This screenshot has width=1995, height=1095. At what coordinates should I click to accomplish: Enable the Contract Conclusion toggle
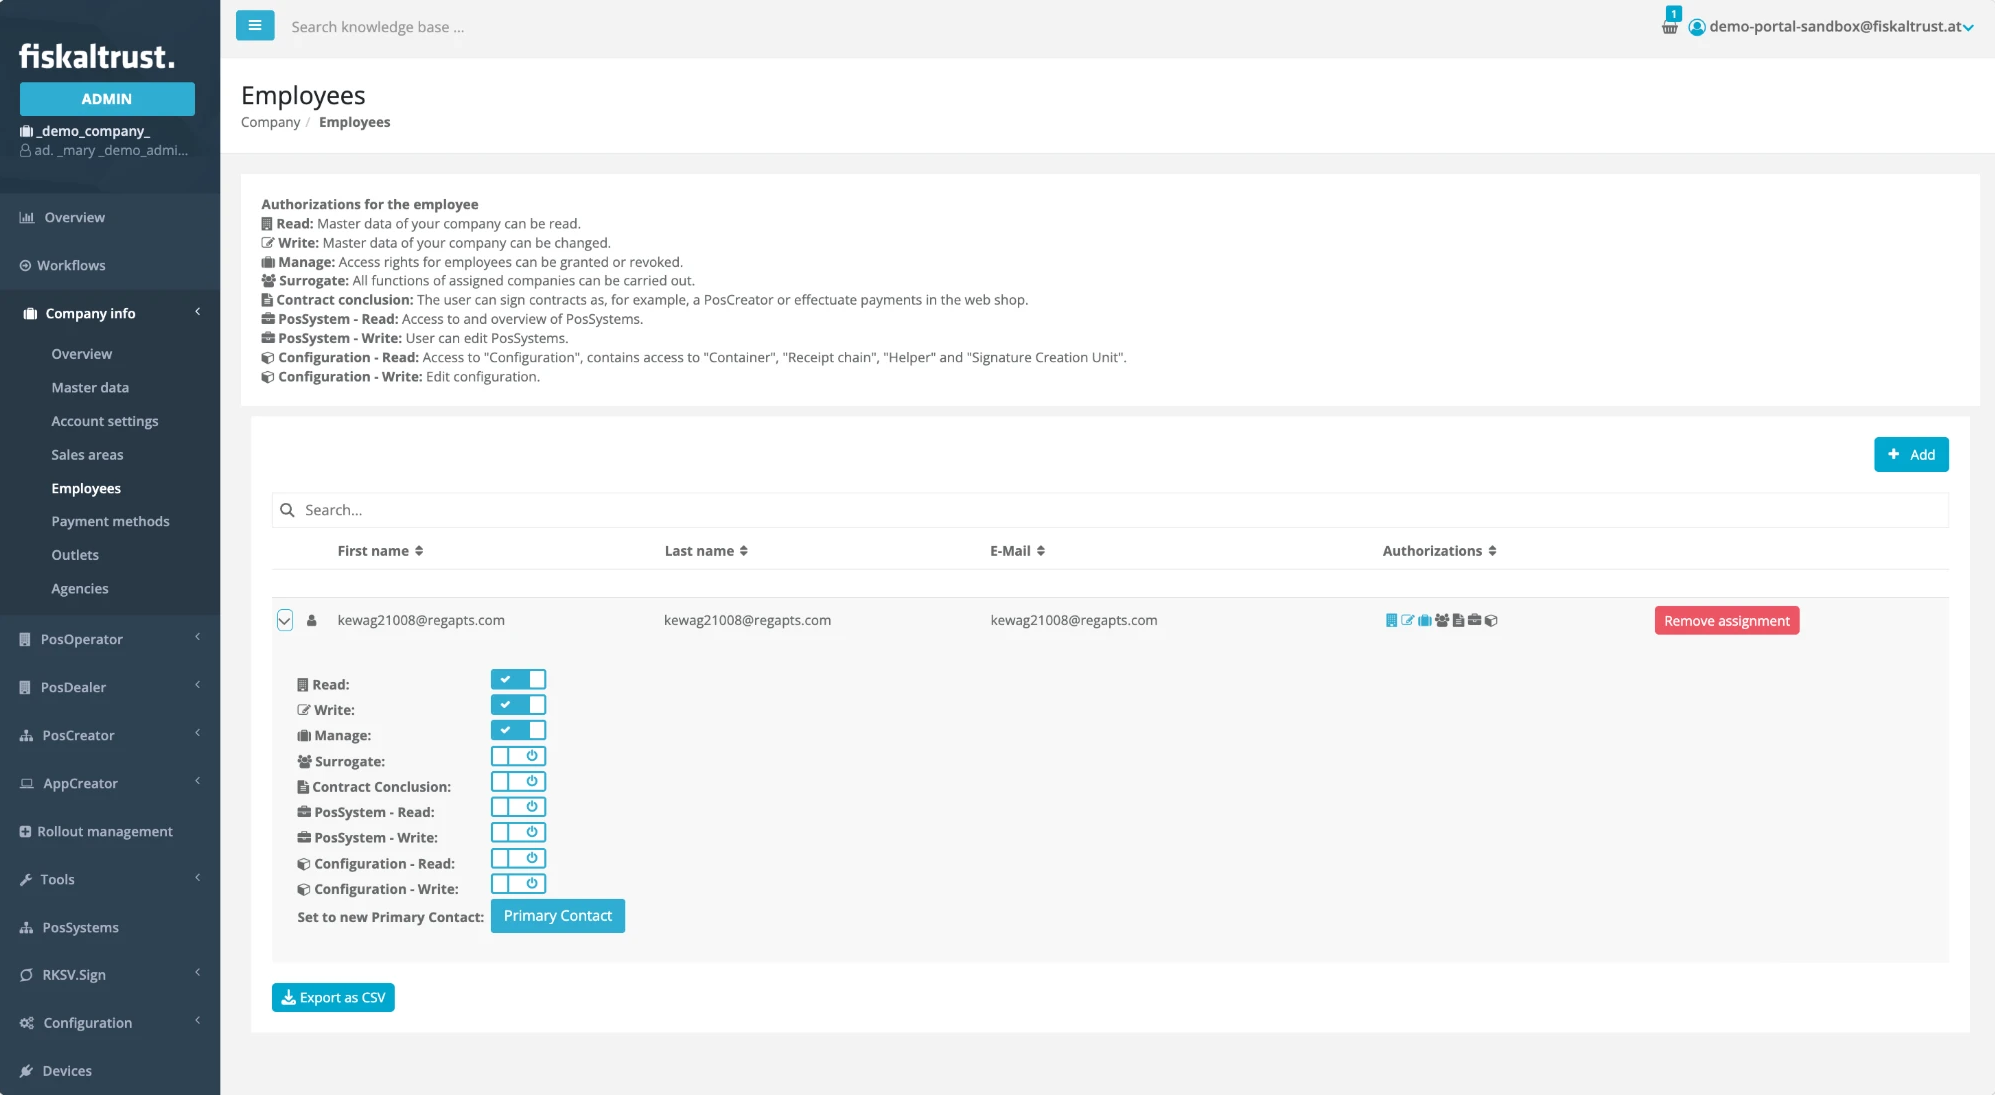(x=518, y=782)
